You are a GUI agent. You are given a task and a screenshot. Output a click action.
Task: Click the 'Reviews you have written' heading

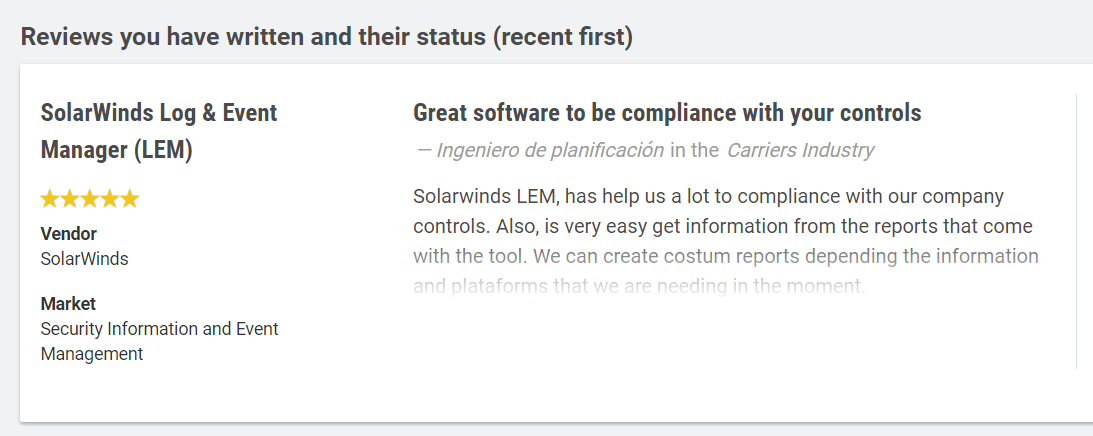326,38
